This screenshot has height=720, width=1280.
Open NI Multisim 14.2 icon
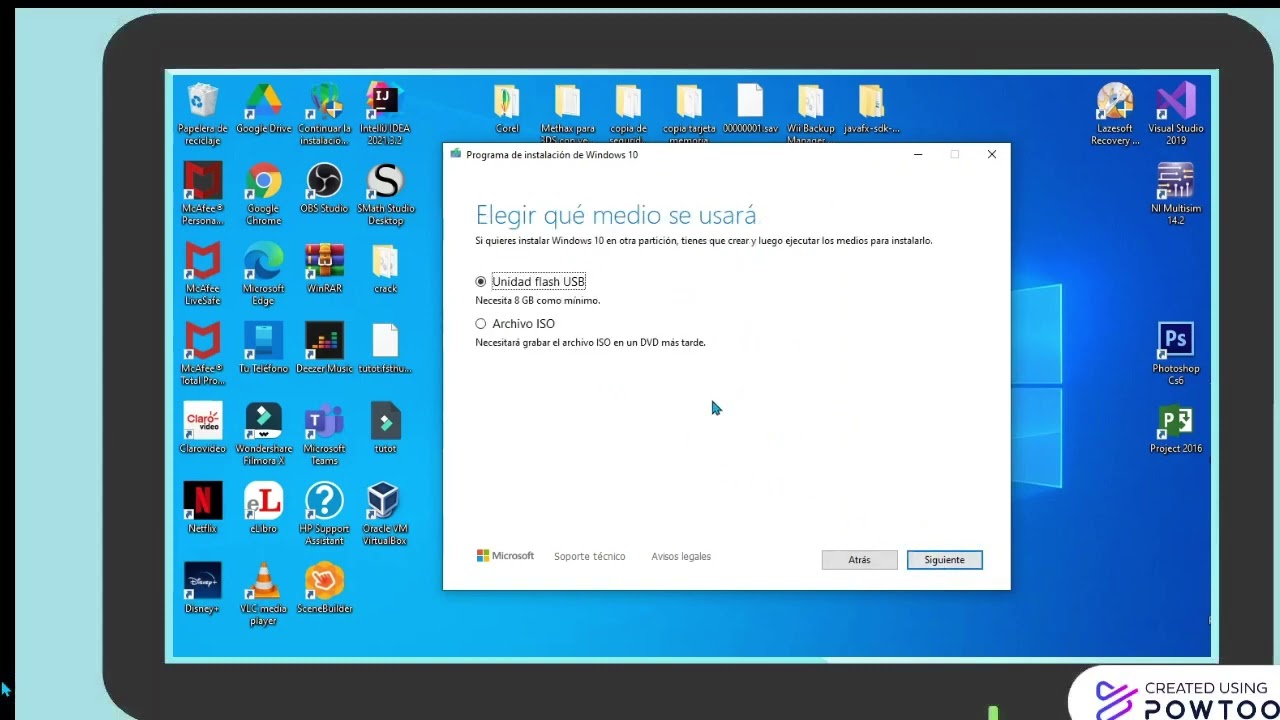[x=1176, y=181]
